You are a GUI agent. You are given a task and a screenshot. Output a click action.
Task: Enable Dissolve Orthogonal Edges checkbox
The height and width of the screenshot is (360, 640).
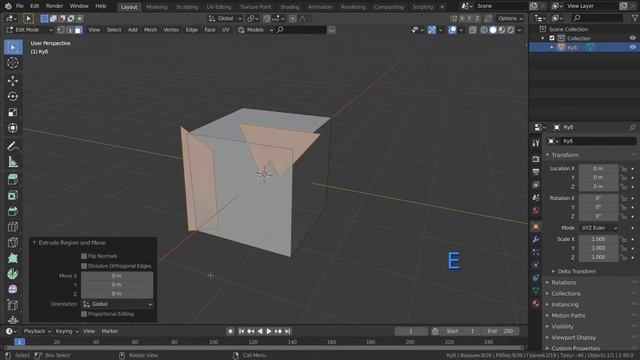84,266
